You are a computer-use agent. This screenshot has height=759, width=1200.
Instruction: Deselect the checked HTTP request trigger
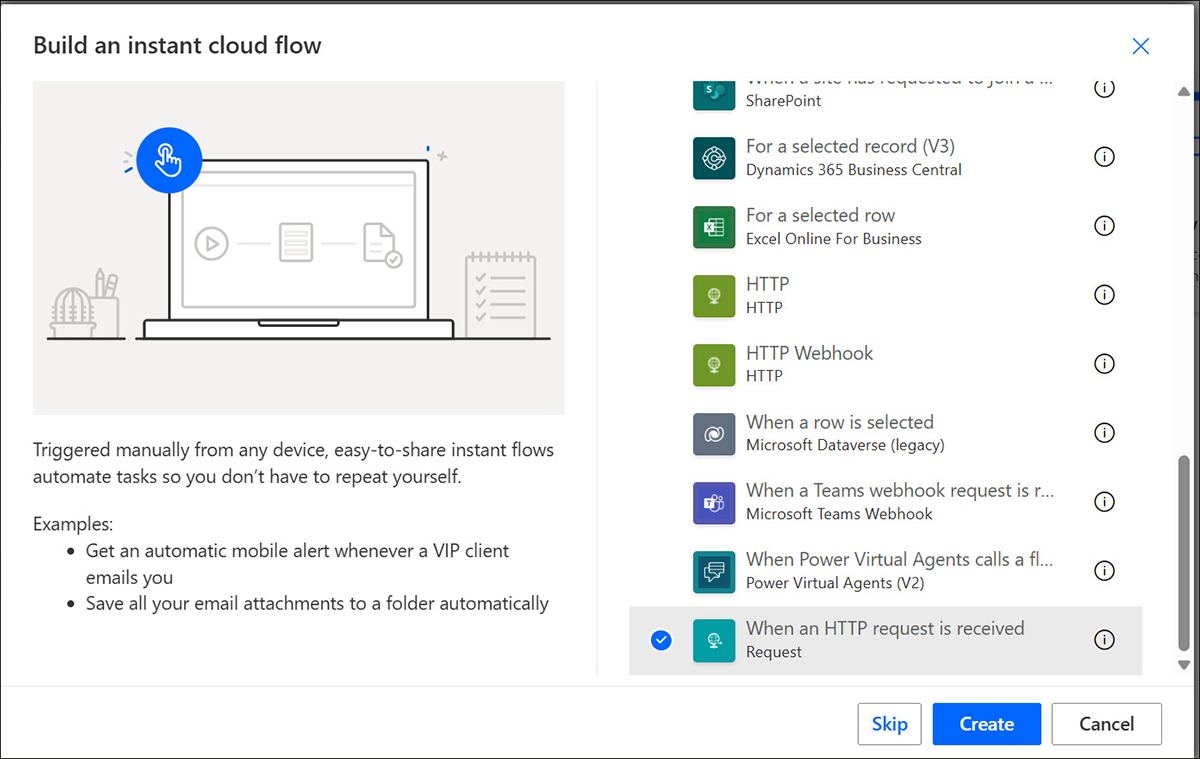pos(661,640)
